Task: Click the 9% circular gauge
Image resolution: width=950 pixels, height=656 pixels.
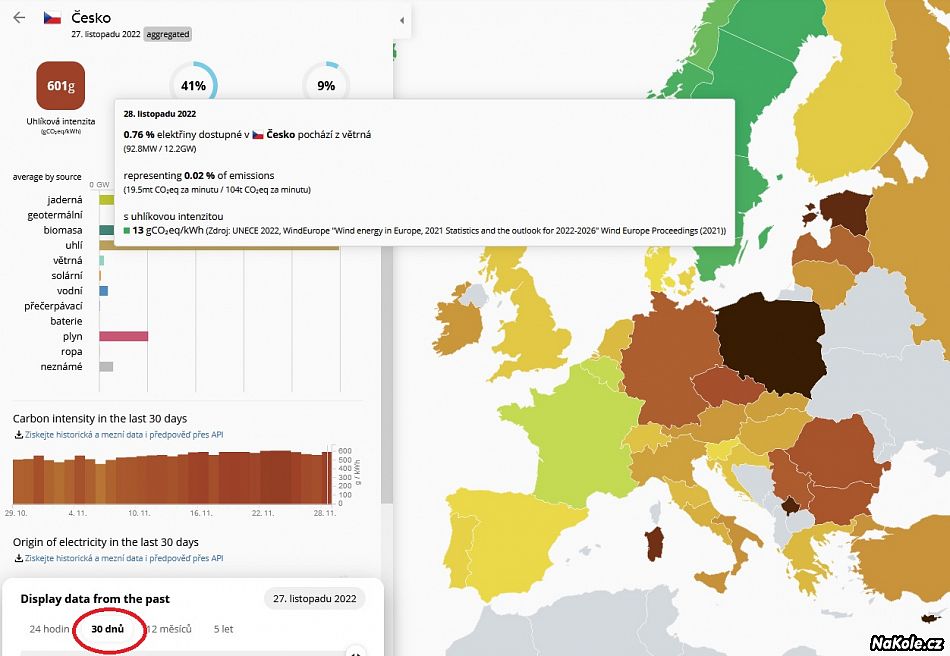Action: click(x=326, y=86)
